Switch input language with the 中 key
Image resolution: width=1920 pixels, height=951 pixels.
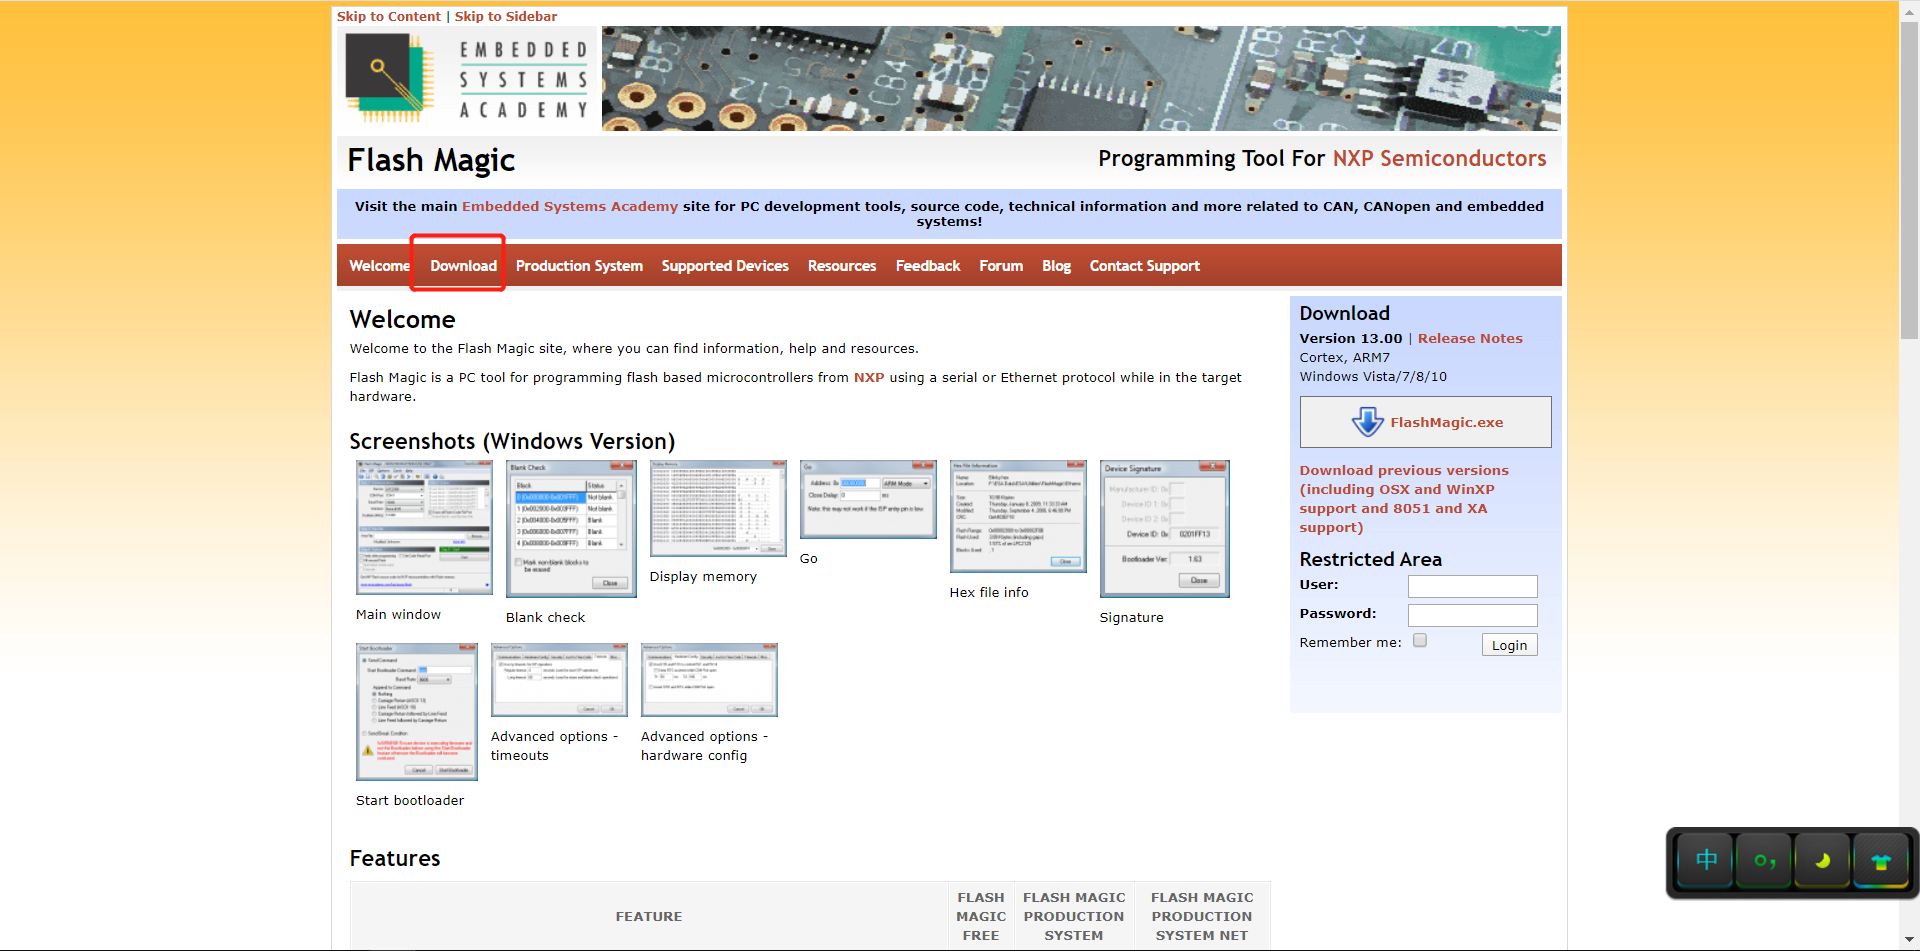click(x=1706, y=860)
